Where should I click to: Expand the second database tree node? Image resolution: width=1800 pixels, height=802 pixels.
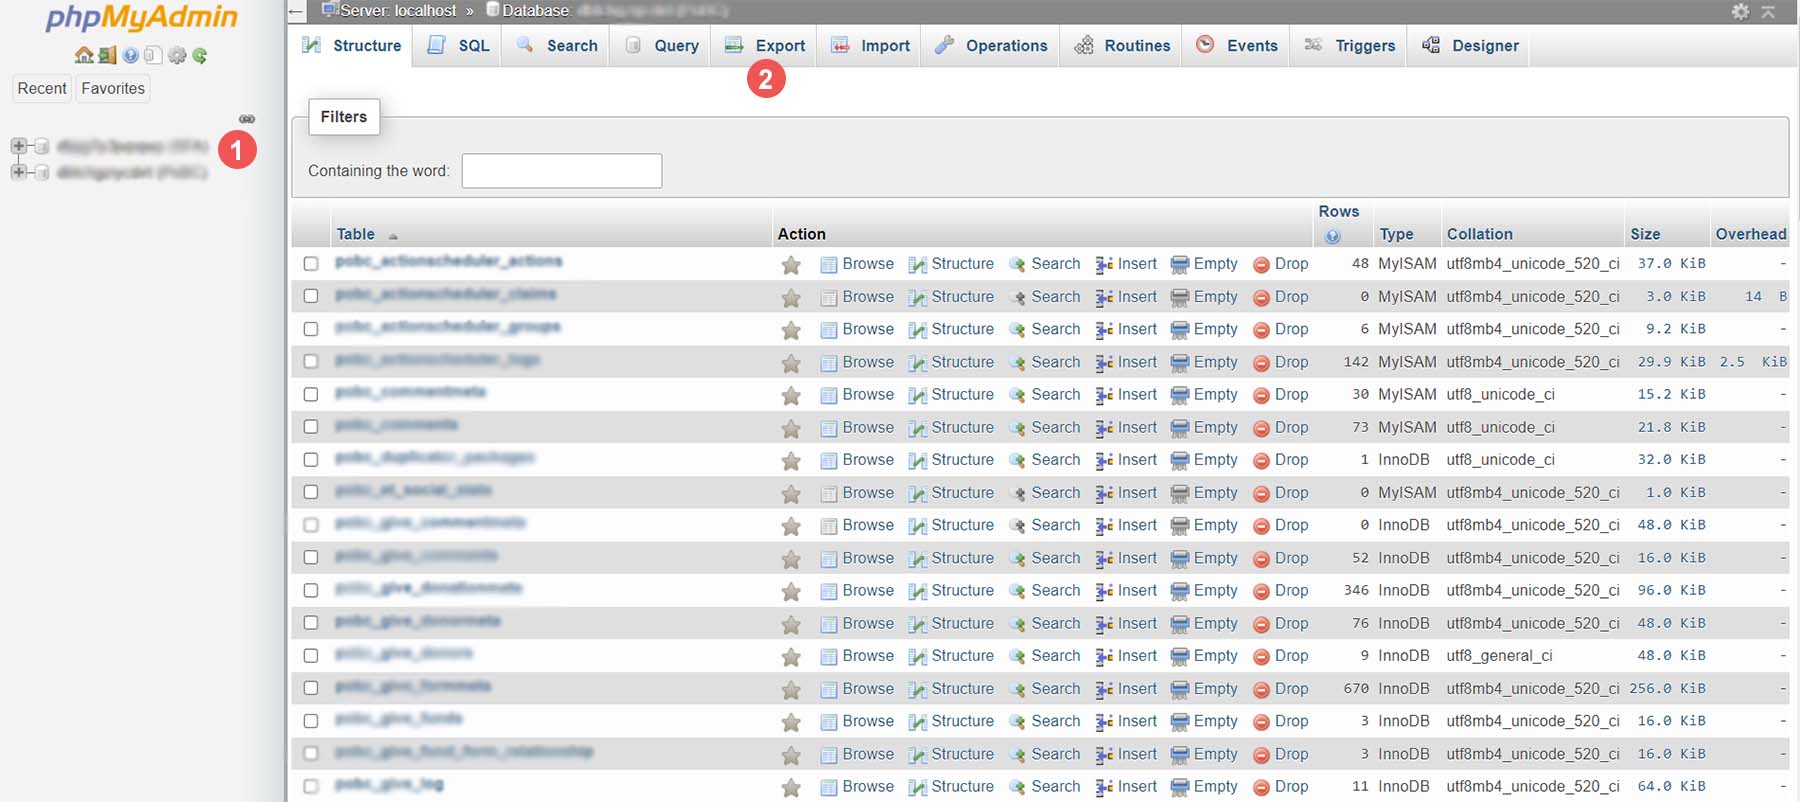tap(18, 172)
